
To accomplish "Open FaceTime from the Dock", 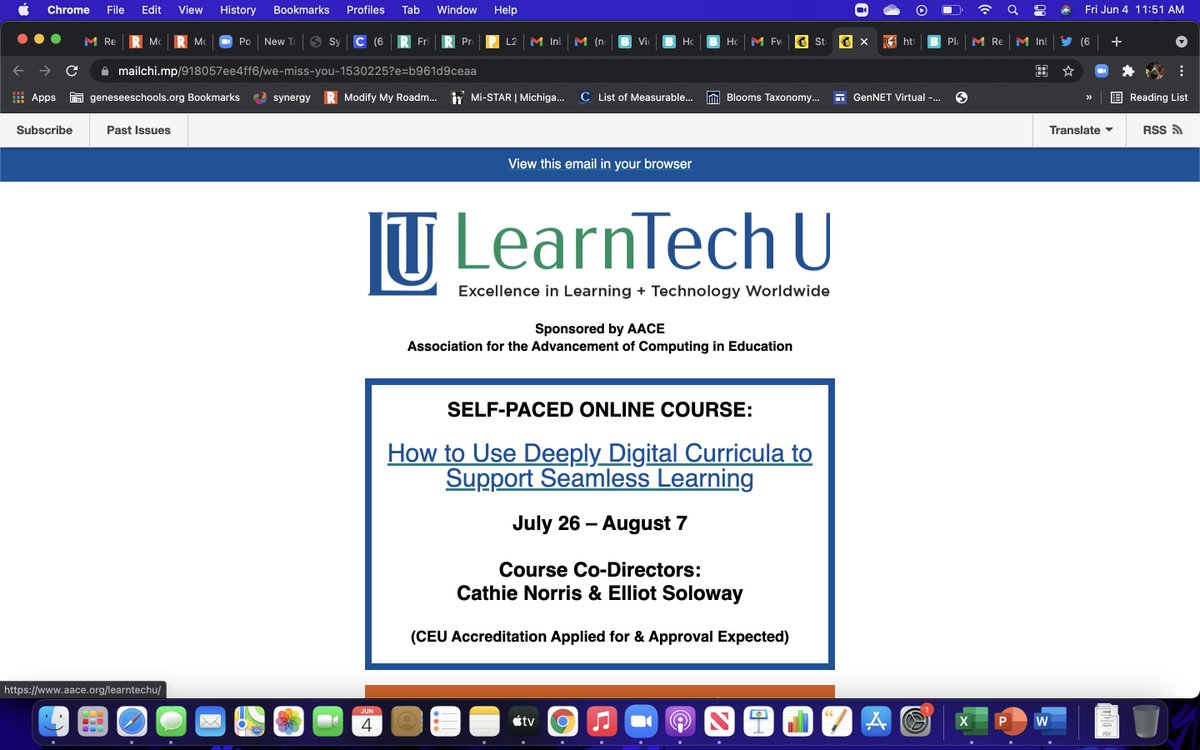I will click(x=327, y=720).
